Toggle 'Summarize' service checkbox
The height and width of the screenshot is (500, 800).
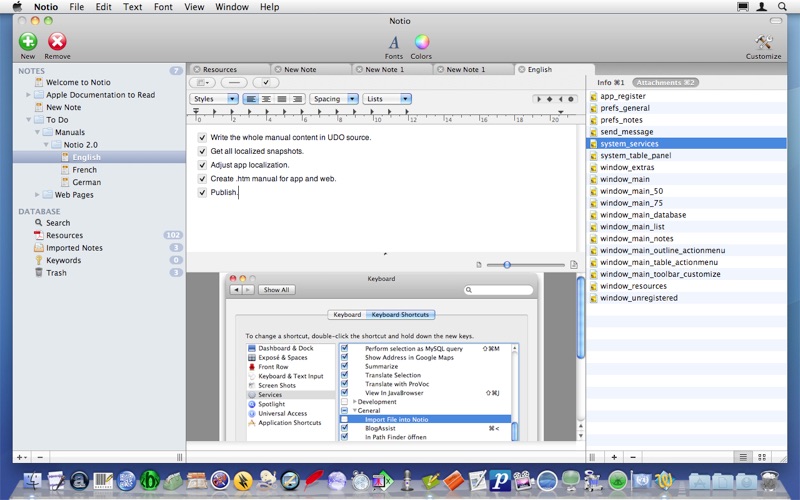tap(344, 366)
